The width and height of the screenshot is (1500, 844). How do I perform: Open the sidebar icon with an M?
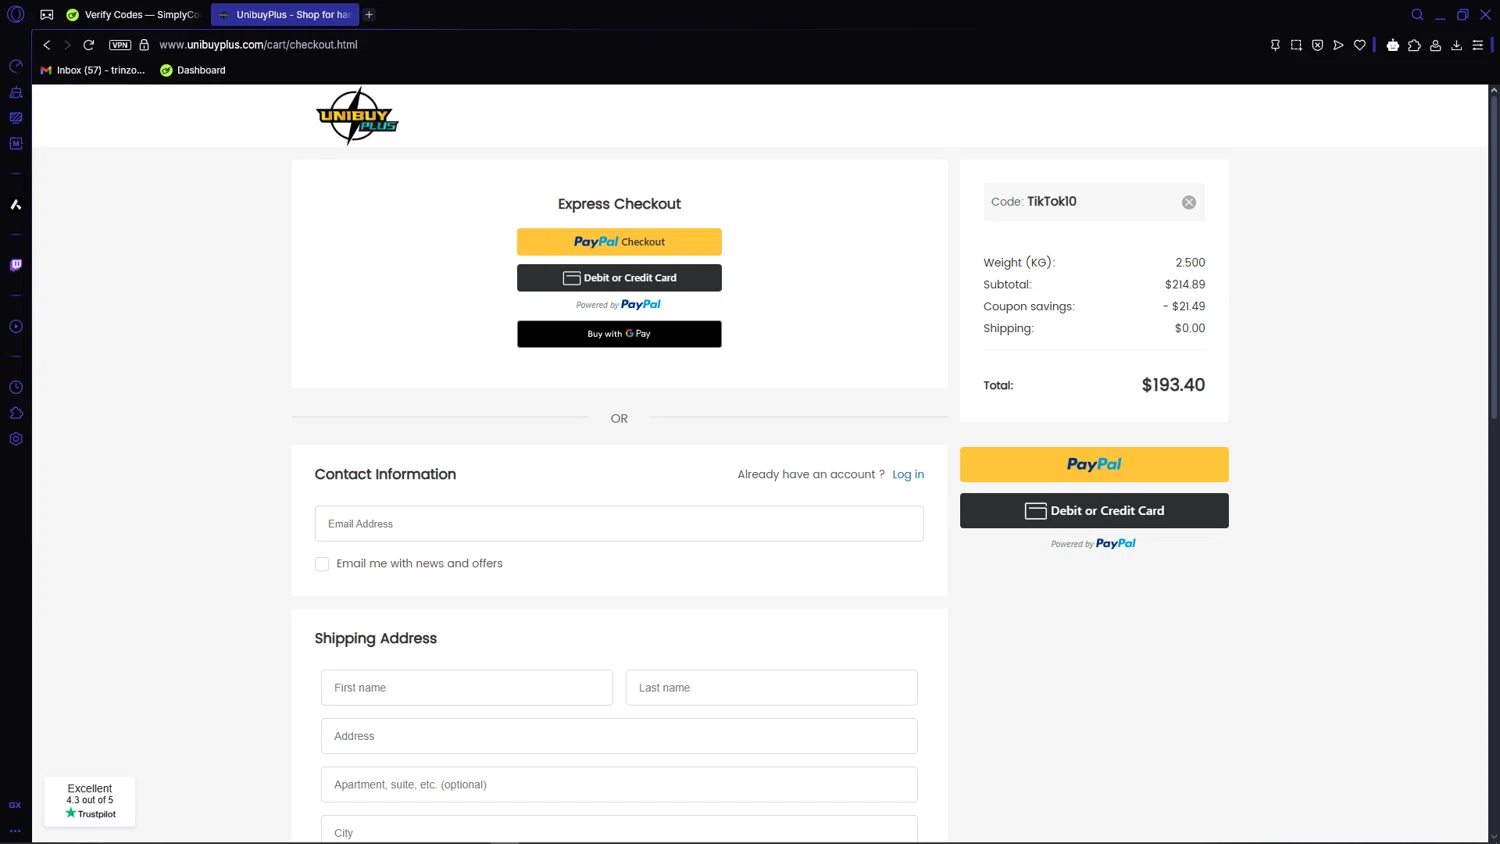(x=16, y=144)
